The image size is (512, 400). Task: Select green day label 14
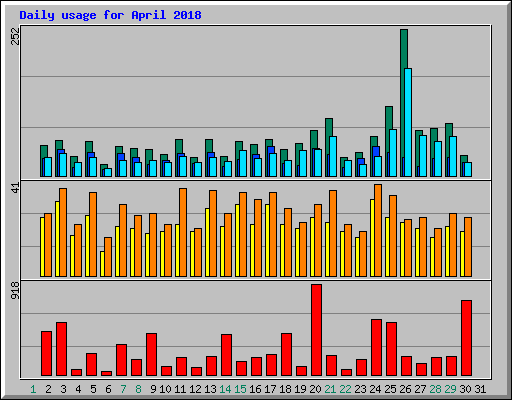point(225,389)
